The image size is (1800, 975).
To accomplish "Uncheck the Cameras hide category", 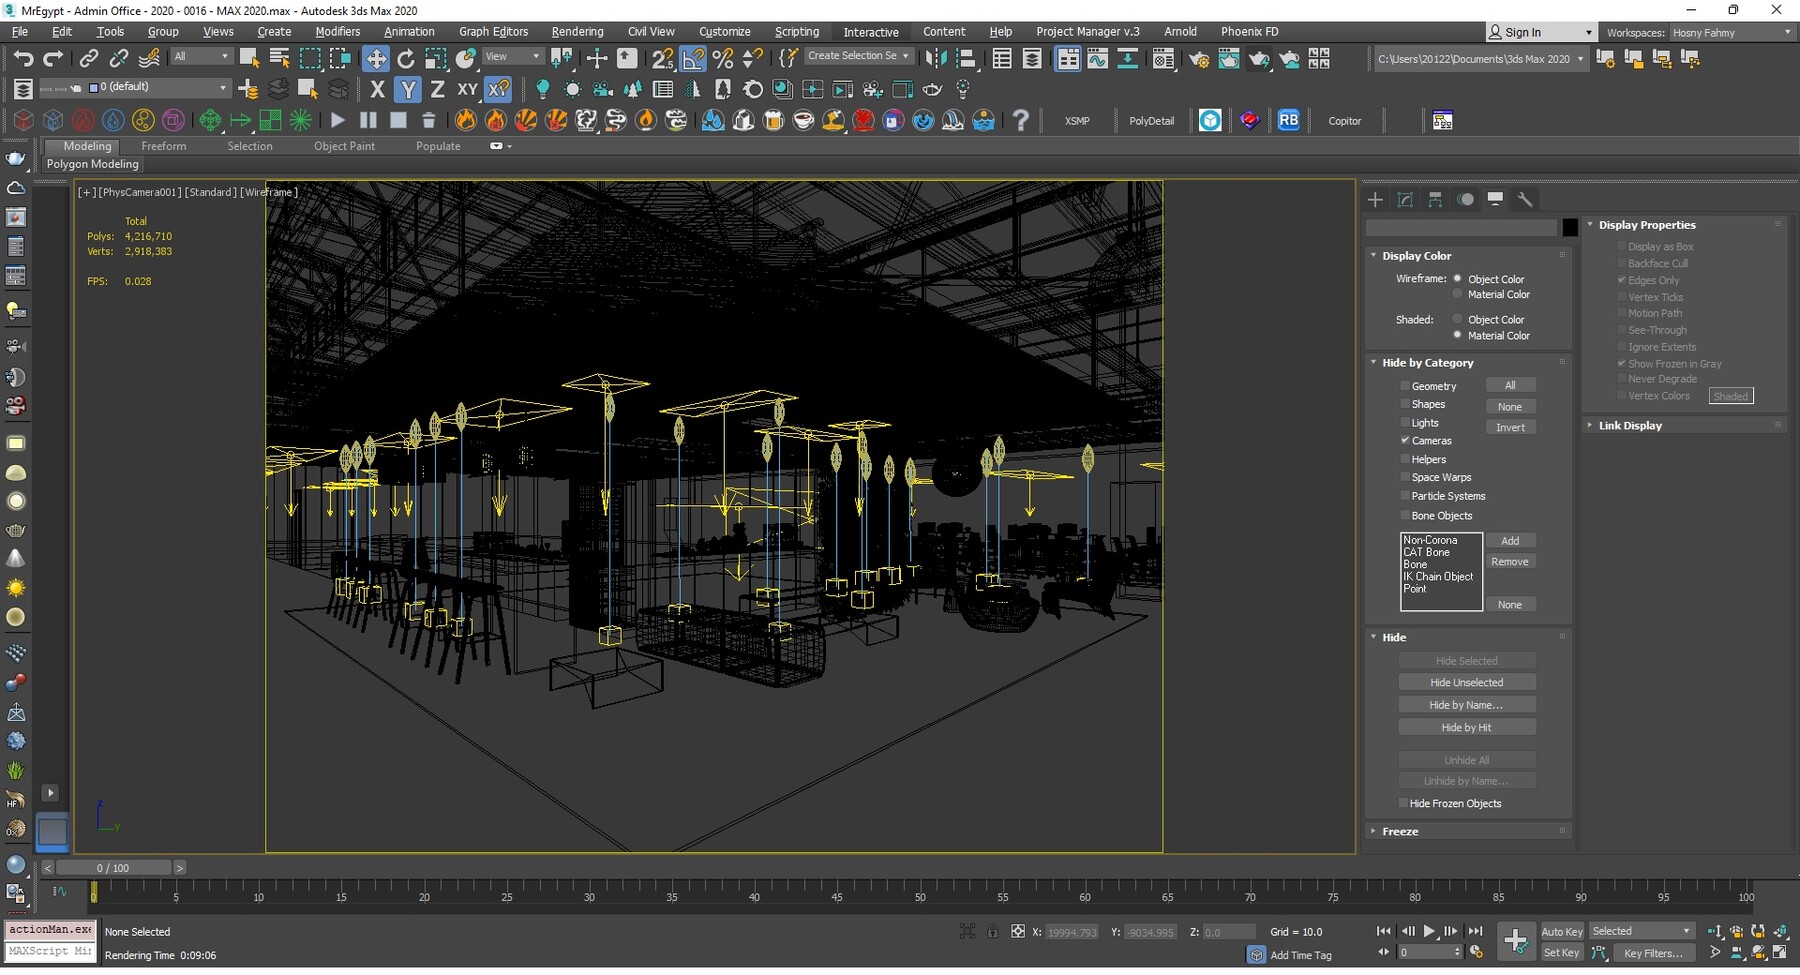I will (1405, 441).
